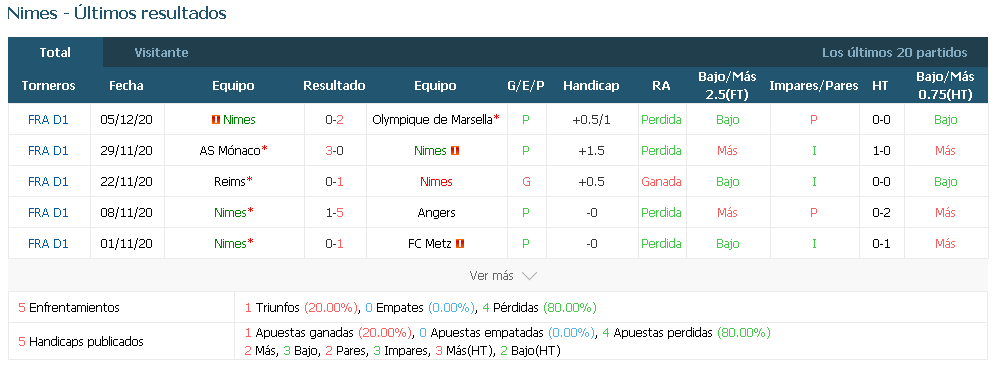The image size is (1000, 367).
Task: Open FRA D1 link for 22/11/20 match
Action: (48, 182)
